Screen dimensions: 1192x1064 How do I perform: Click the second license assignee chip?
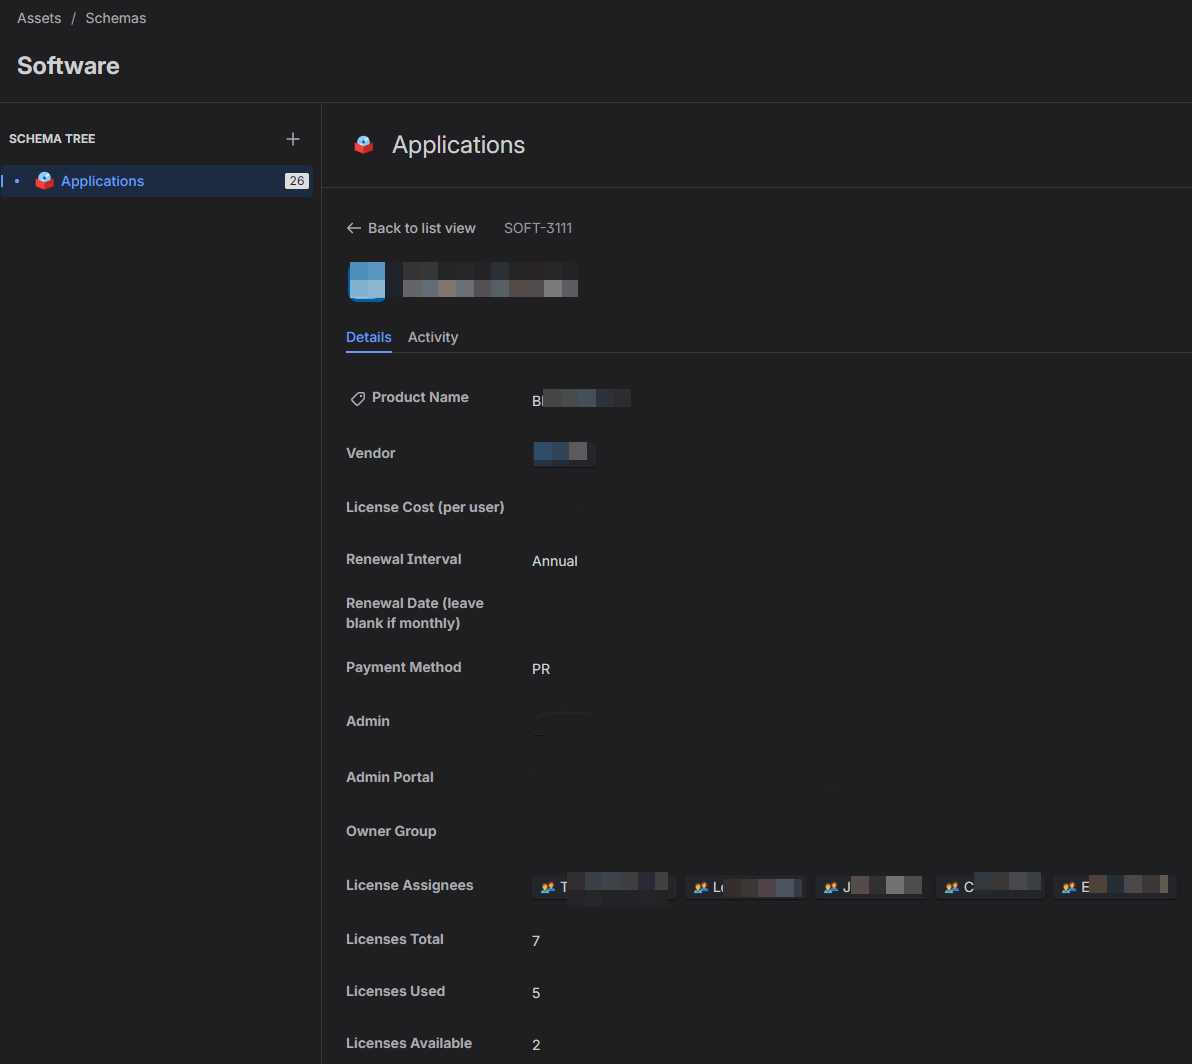745,887
